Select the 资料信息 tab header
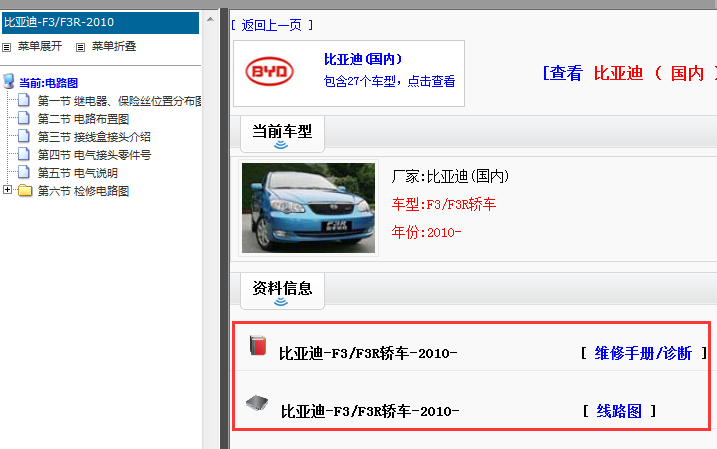This screenshot has width=717, height=449. (282, 291)
